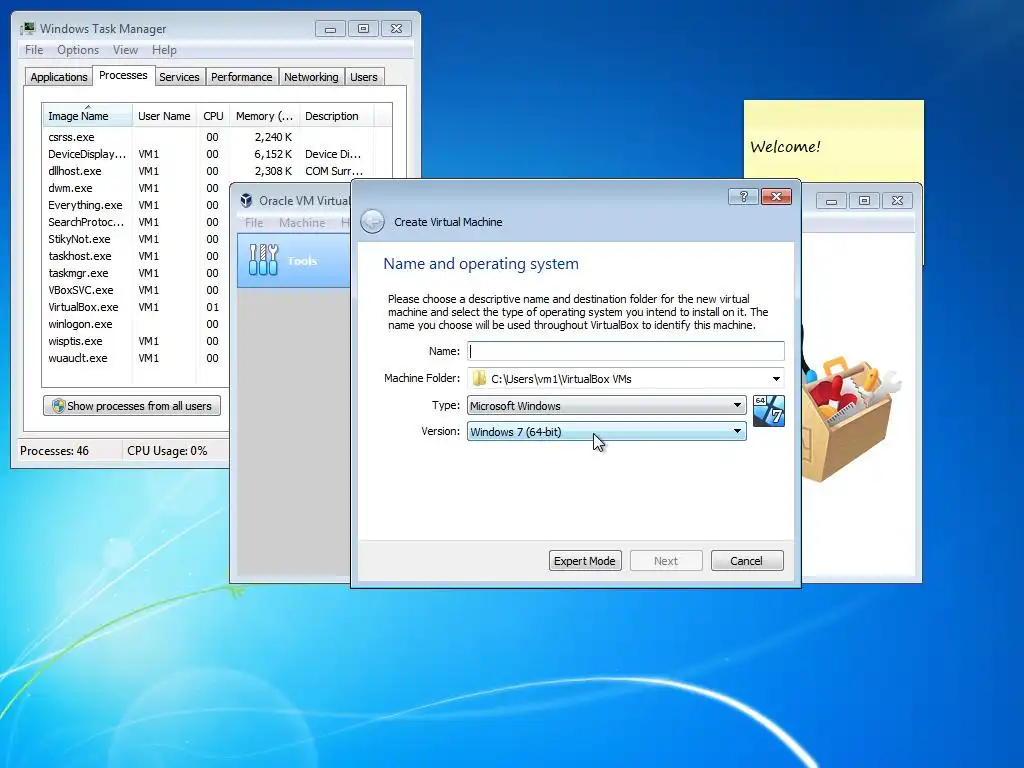
Task: Click the Windows 7 64-bit OS badge icon
Action: point(769,411)
